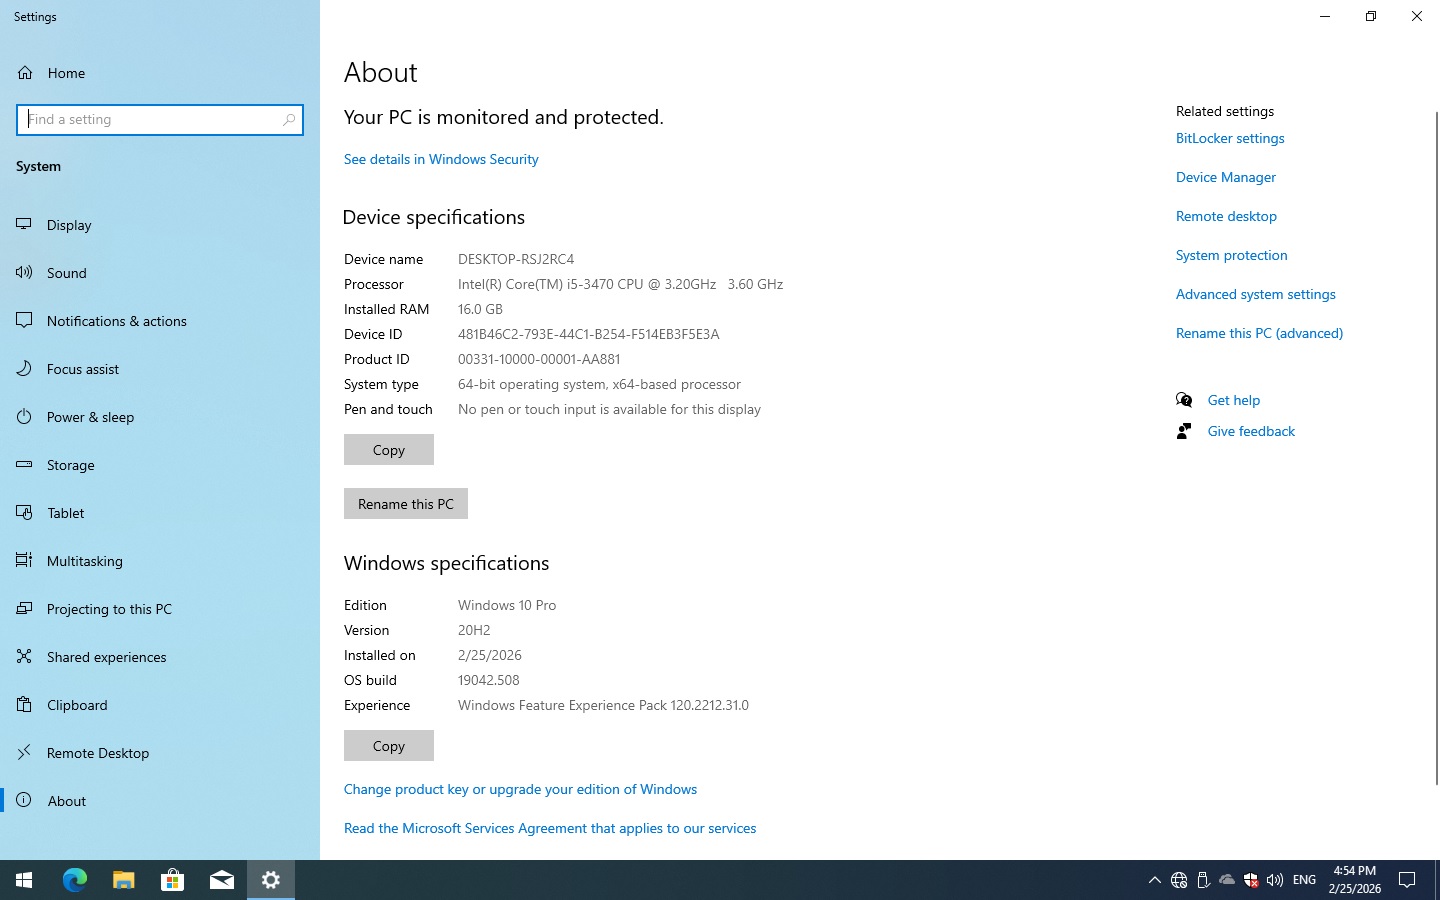Open File Explorer from the taskbar
The width and height of the screenshot is (1440, 900).
click(x=123, y=880)
